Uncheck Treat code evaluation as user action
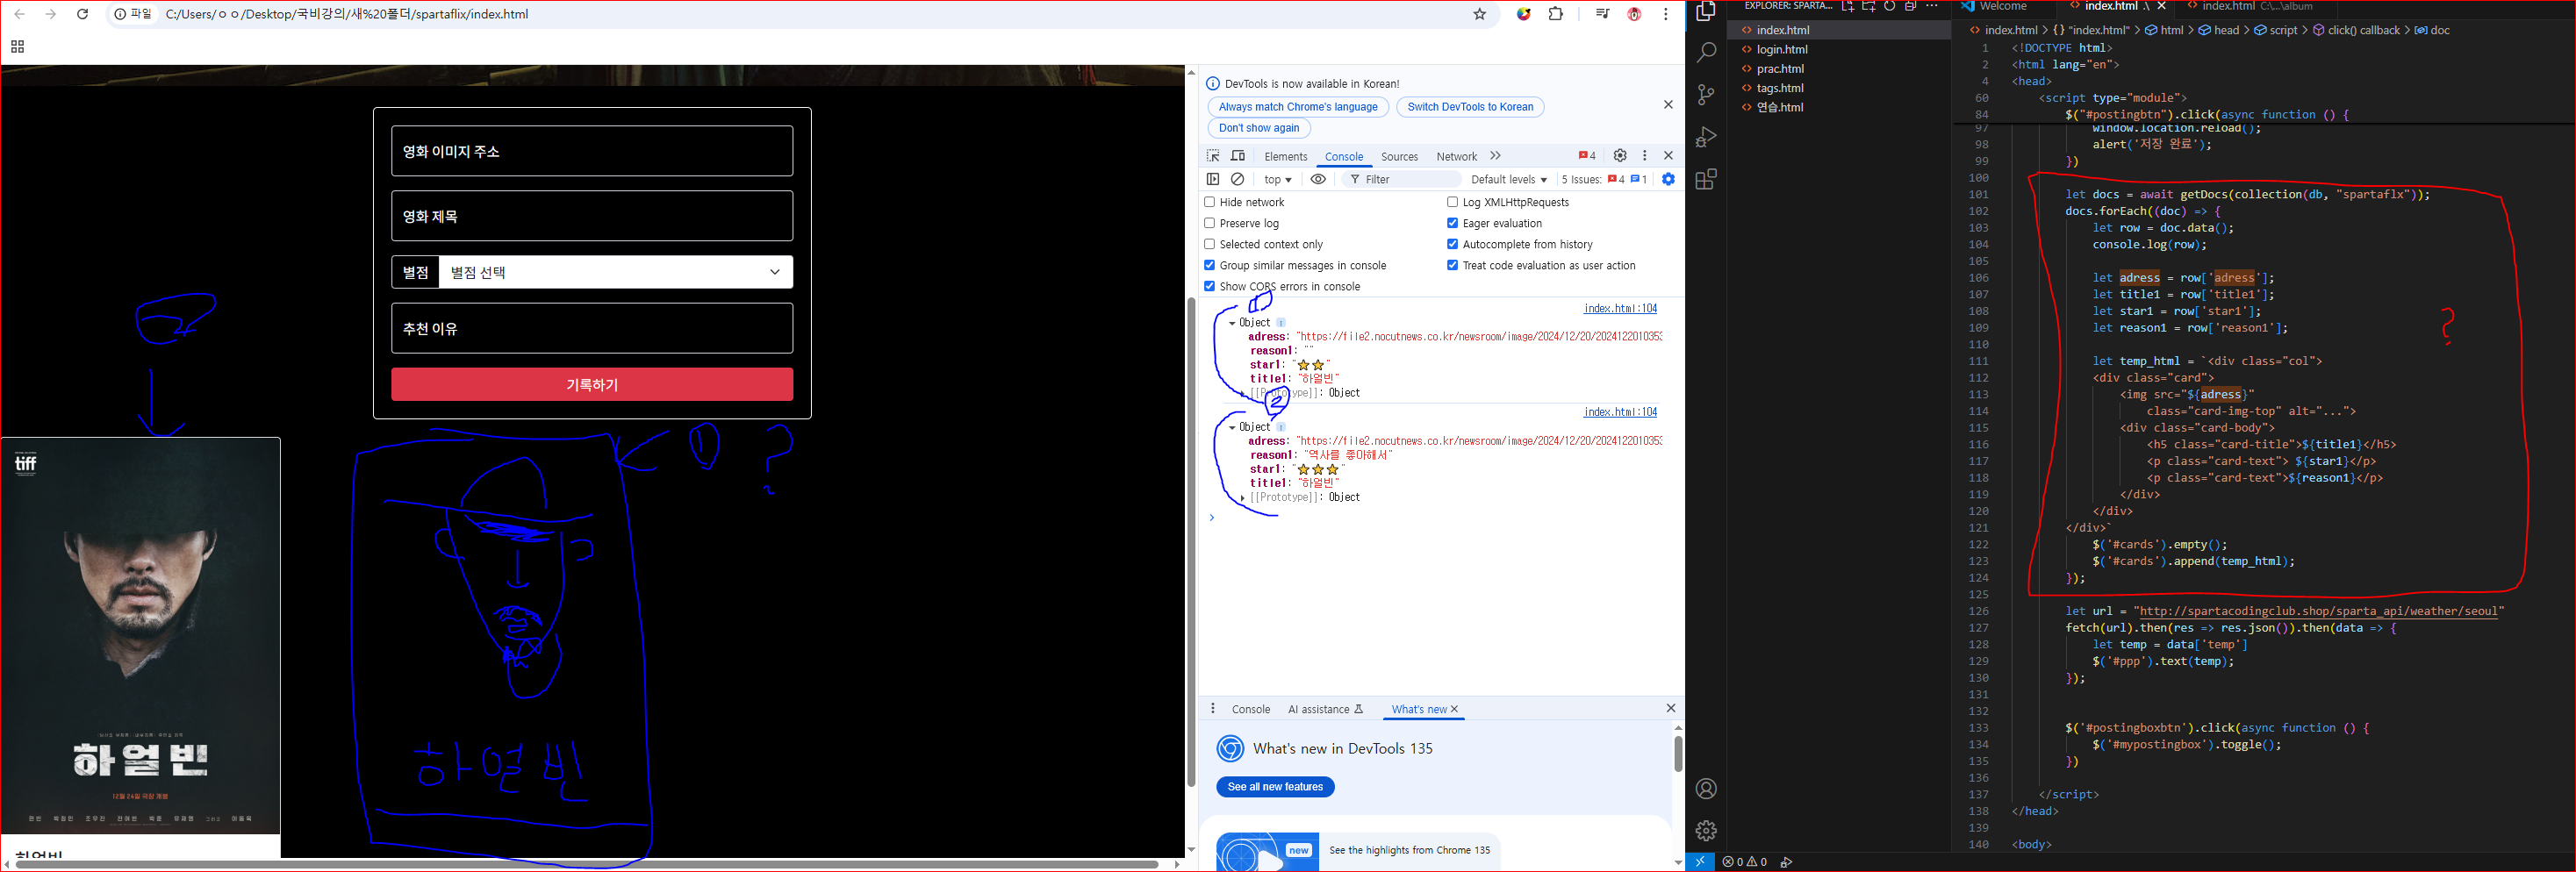This screenshot has width=2576, height=872. click(x=1453, y=265)
